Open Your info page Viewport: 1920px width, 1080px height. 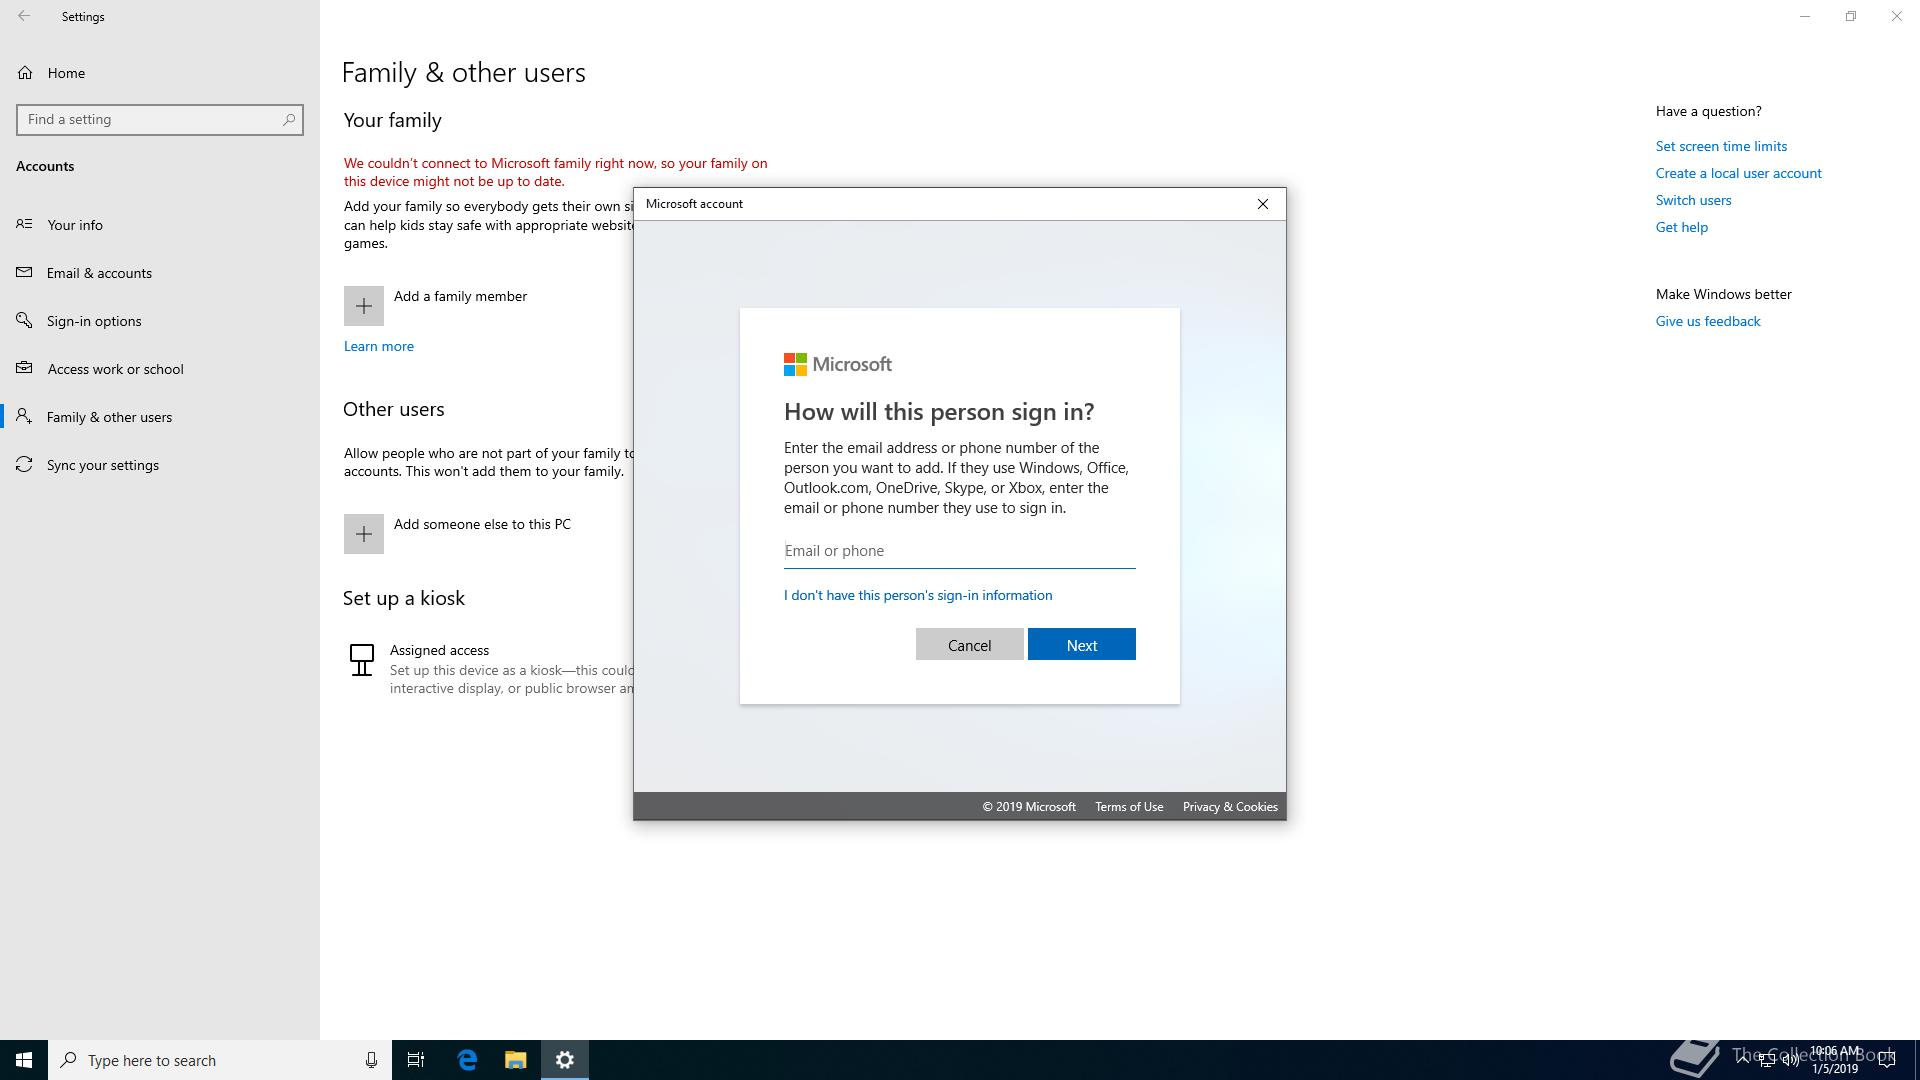click(75, 225)
